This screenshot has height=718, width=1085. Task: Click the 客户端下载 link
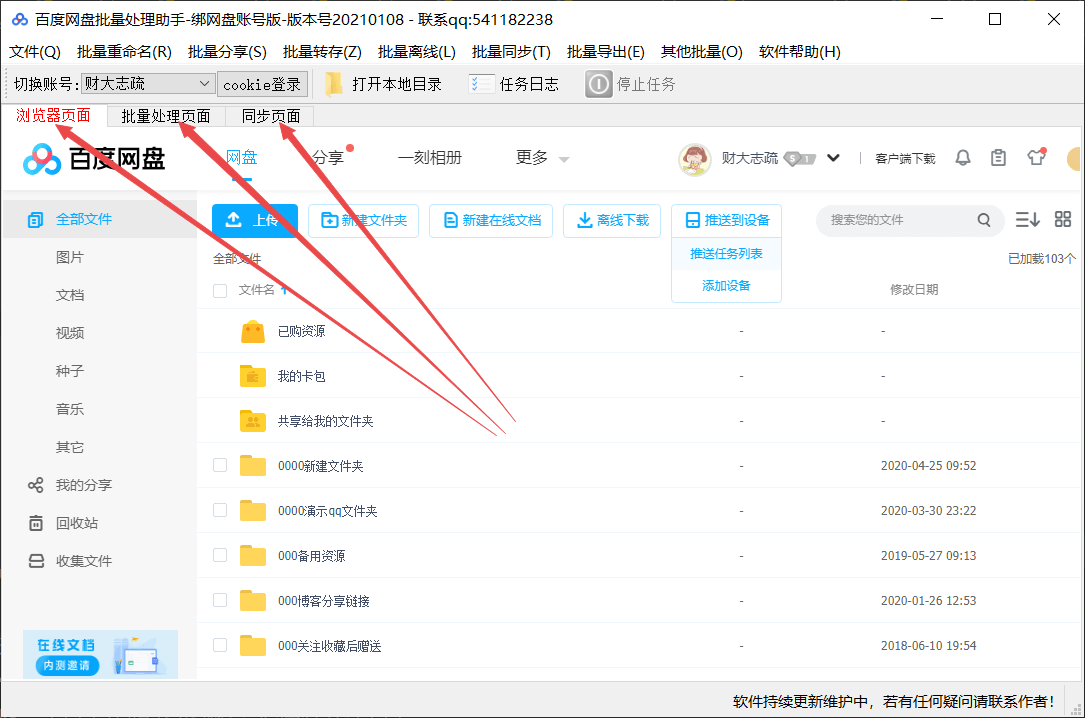tap(905, 158)
